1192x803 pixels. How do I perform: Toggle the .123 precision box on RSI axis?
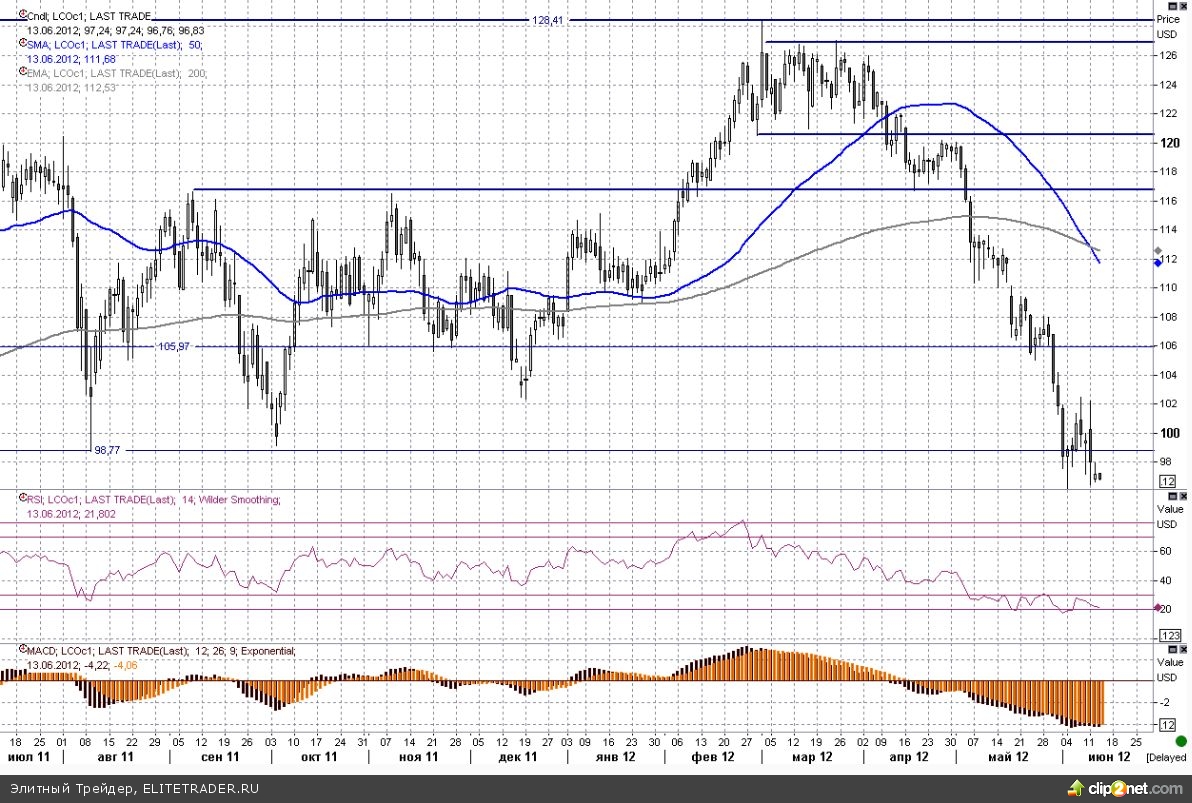[1168, 636]
